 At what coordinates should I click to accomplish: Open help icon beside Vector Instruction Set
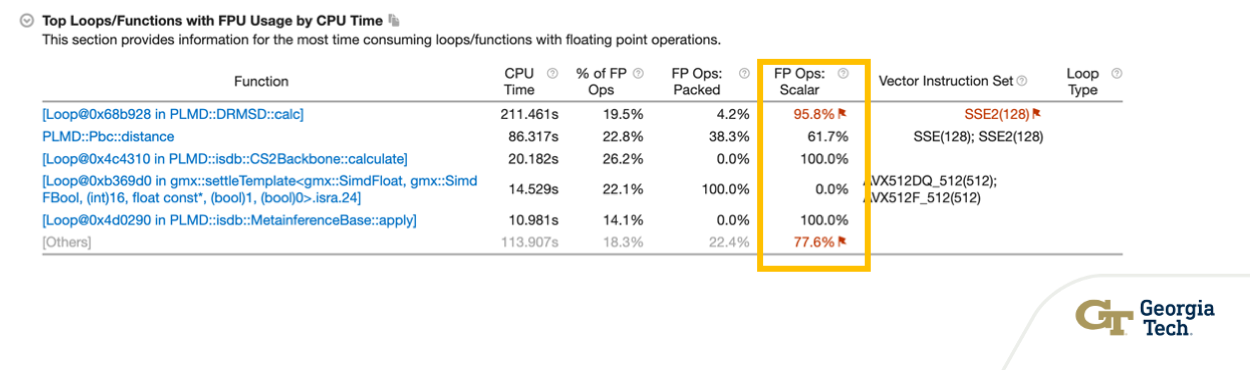(x=1022, y=81)
